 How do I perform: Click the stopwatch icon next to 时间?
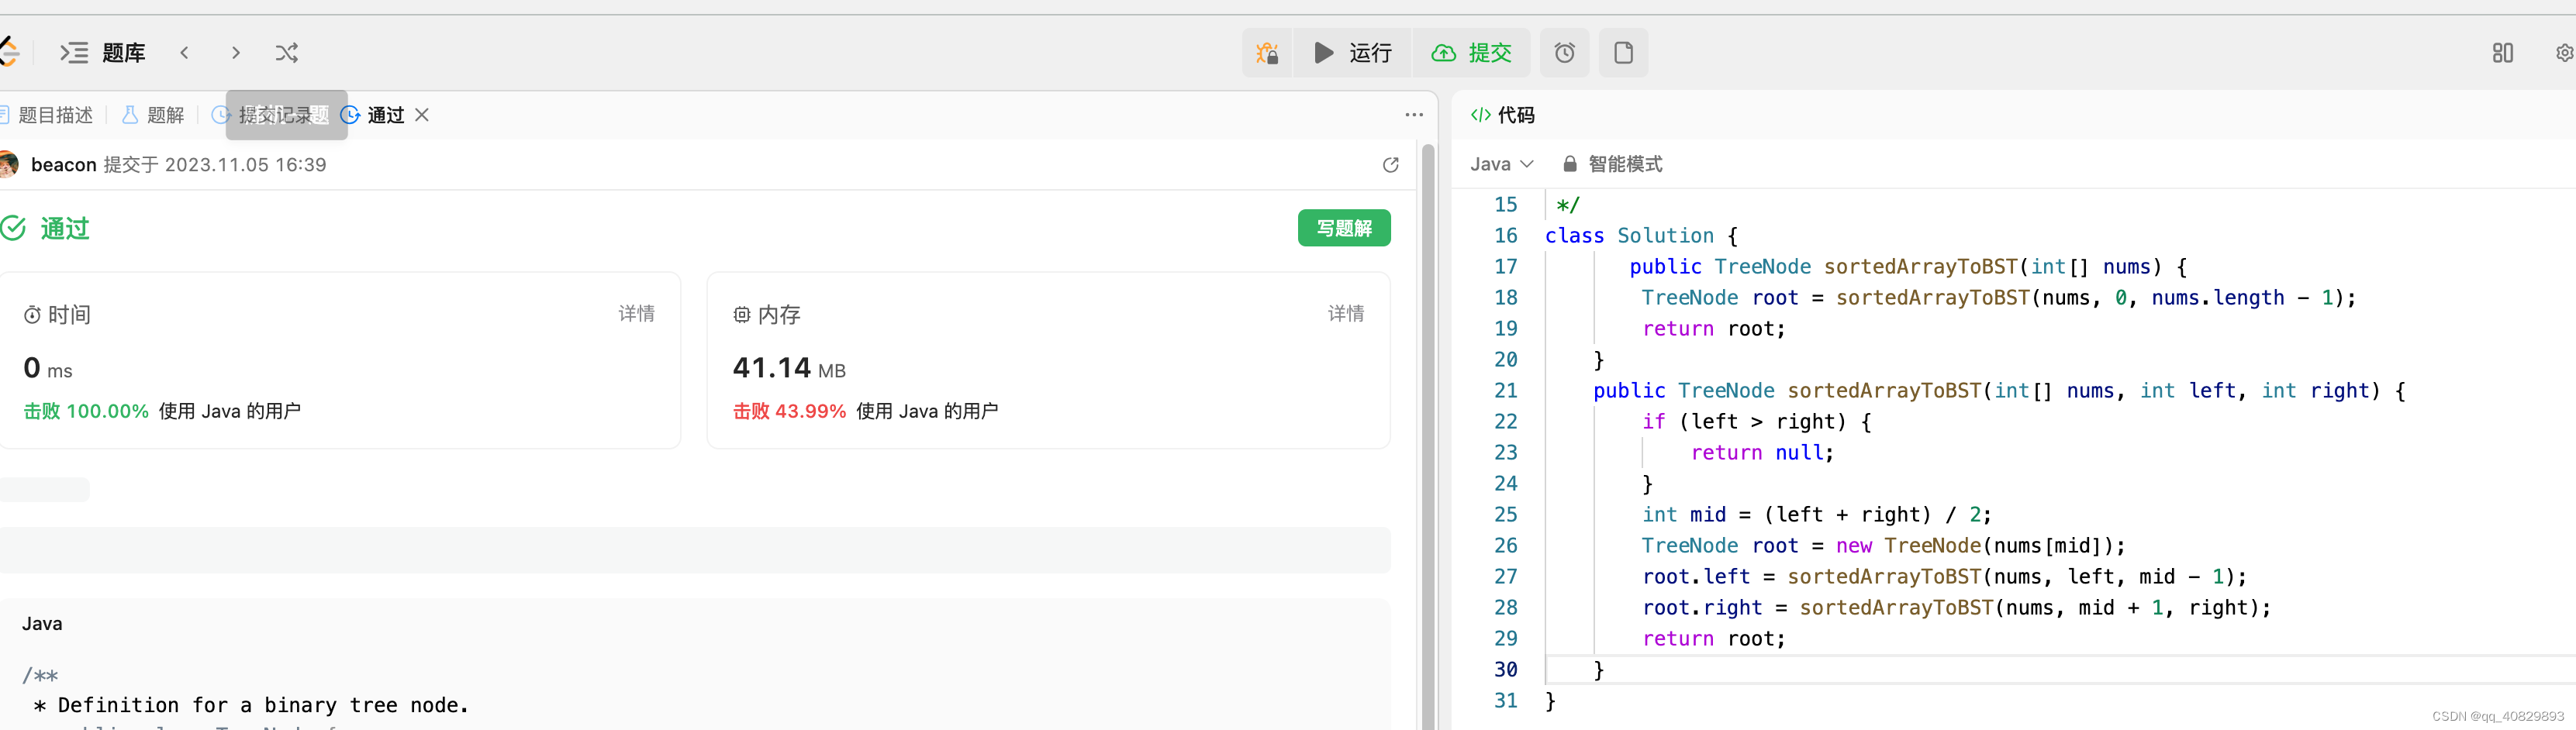(32, 315)
